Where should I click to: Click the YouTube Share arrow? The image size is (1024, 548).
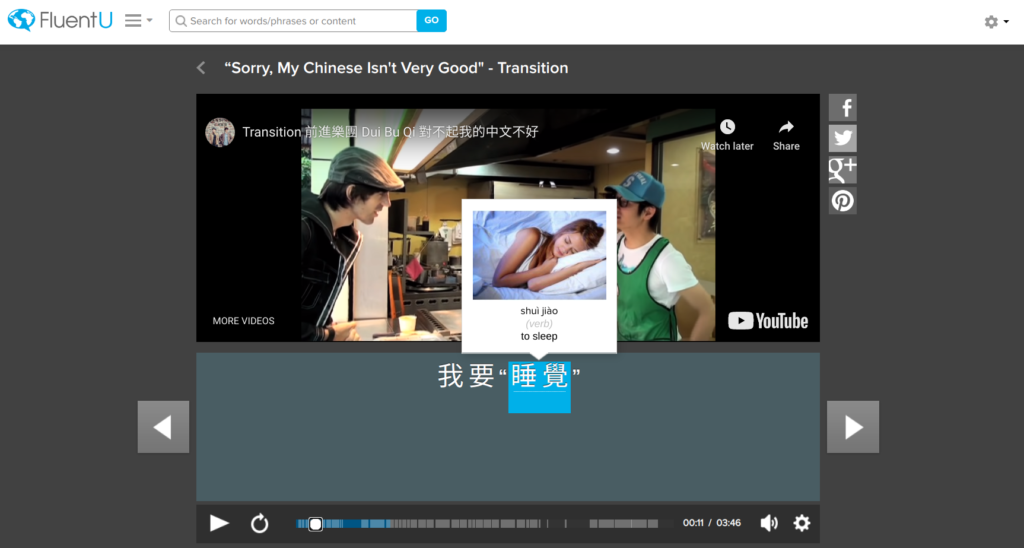[x=786, y=135]
